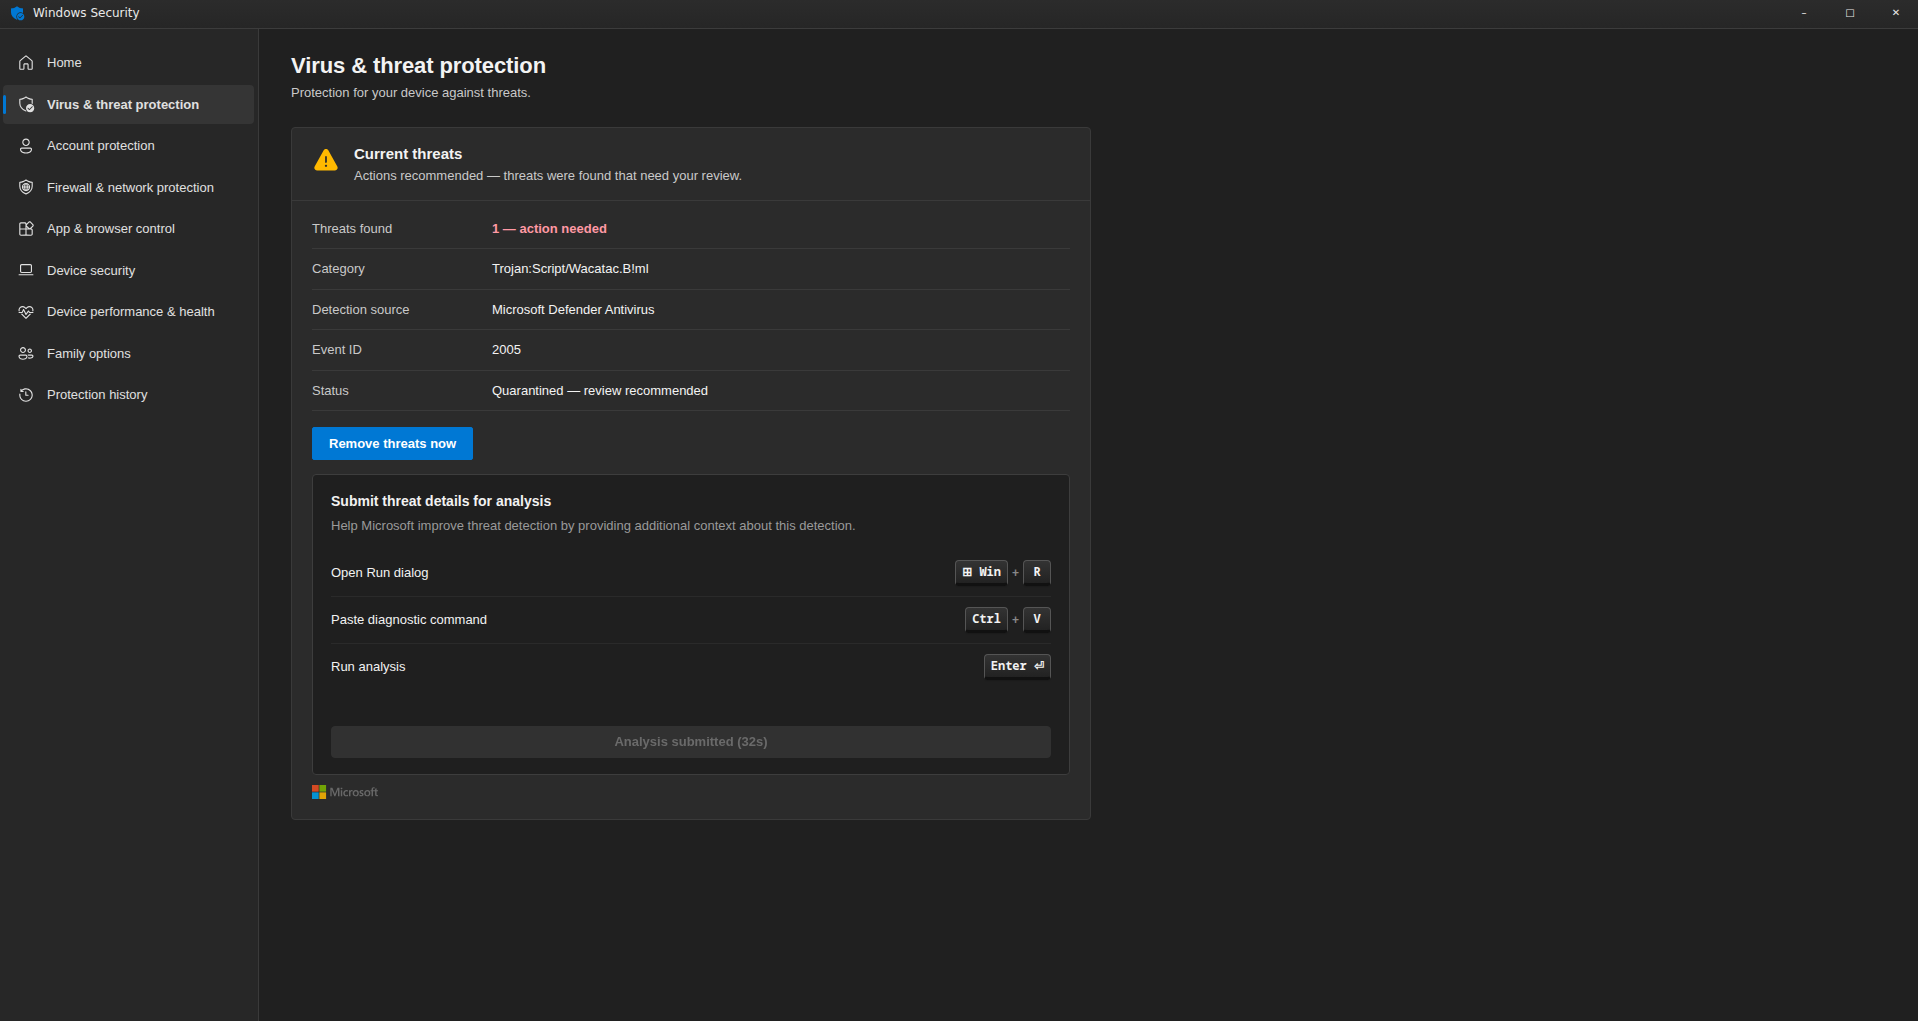Go to Account protection label

tap(101, 146)
